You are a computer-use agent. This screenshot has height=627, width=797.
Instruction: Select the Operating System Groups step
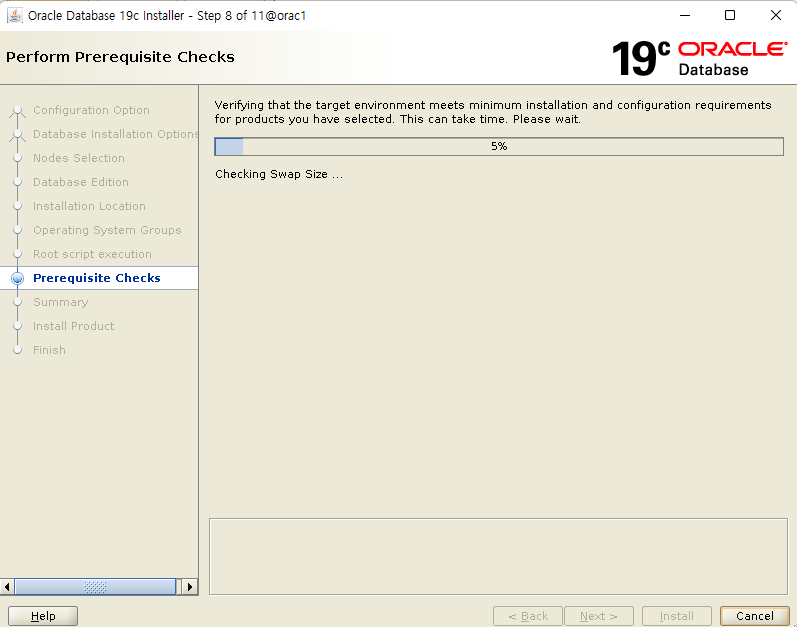point(107,230)
